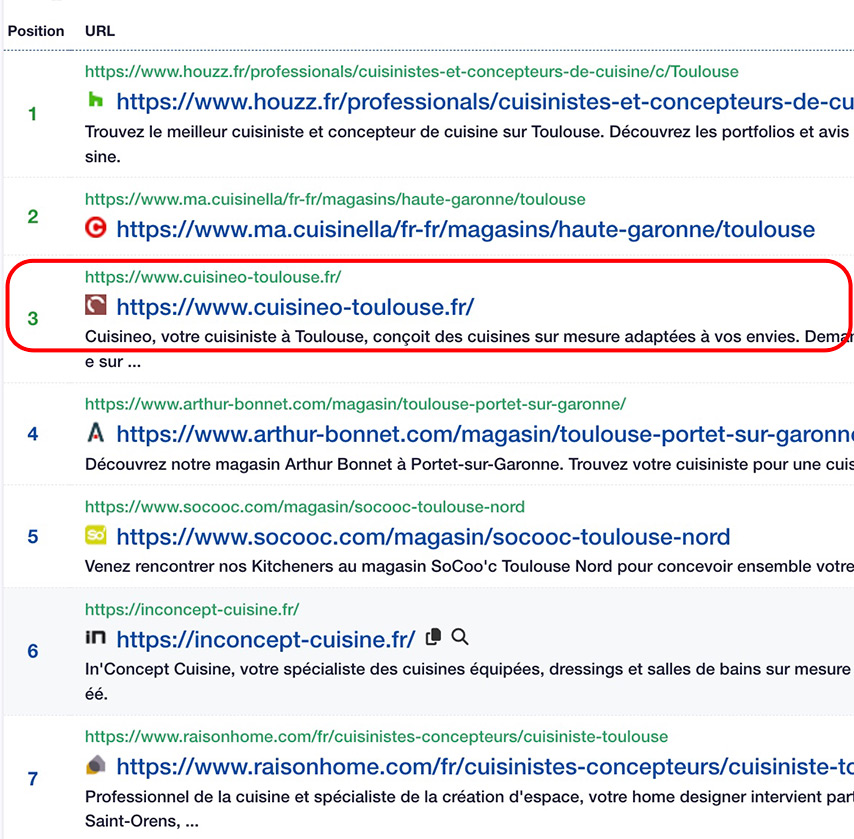
Task: Click the Position column header
Action: pos(36,31)
